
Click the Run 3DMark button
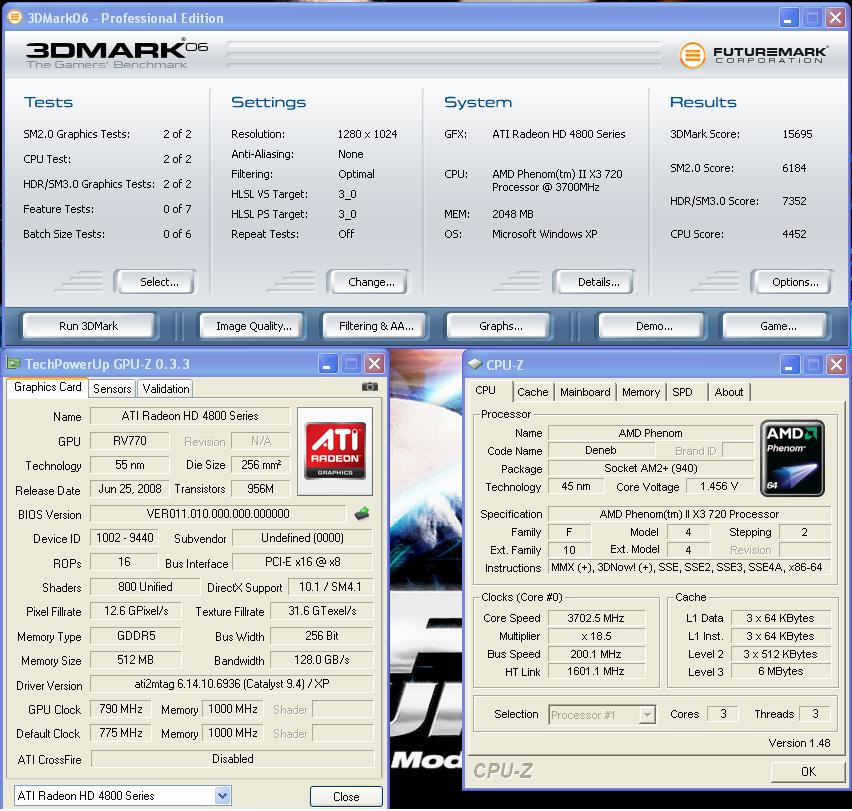(89, 326)
